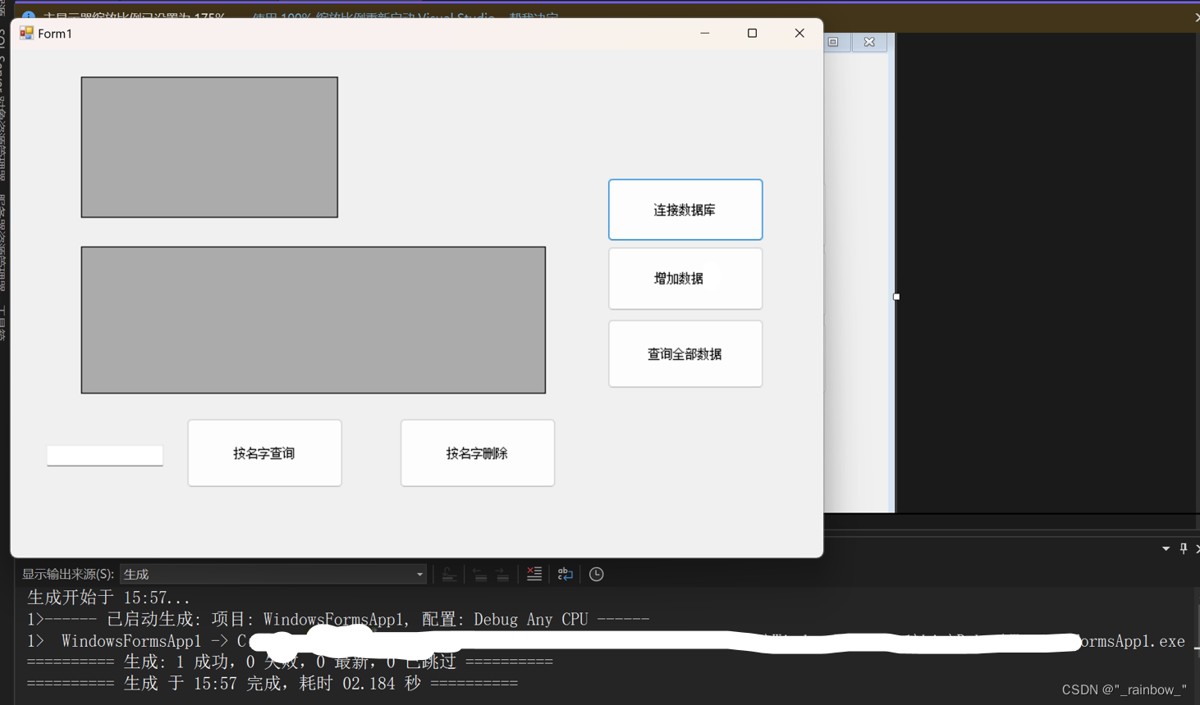Image resolution: width=1200 pixels, height=705 pixels.
Task: Toggle word wrap in output panel
Action: pos(565,574)
